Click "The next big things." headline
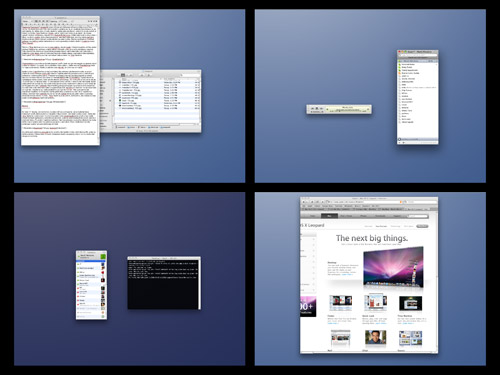This screenshot has height=375, width=500. pyautogui.click(x=372, y=238)
